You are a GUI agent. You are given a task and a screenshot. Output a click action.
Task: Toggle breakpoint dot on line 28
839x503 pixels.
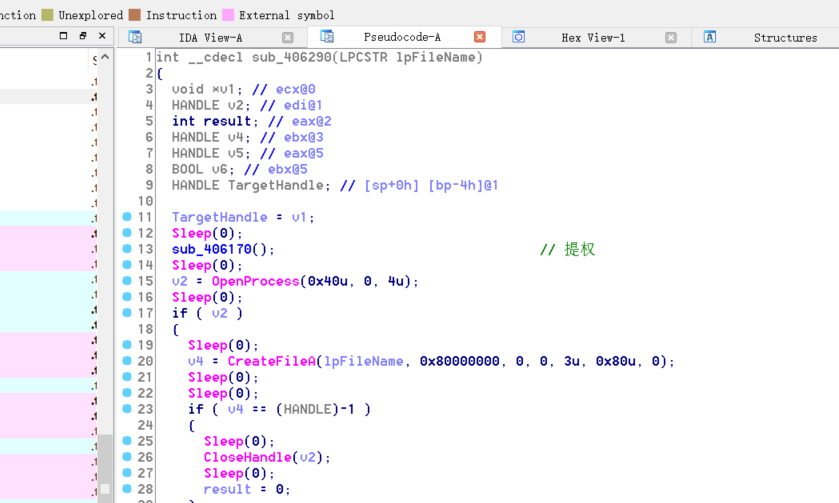point(127,489)
